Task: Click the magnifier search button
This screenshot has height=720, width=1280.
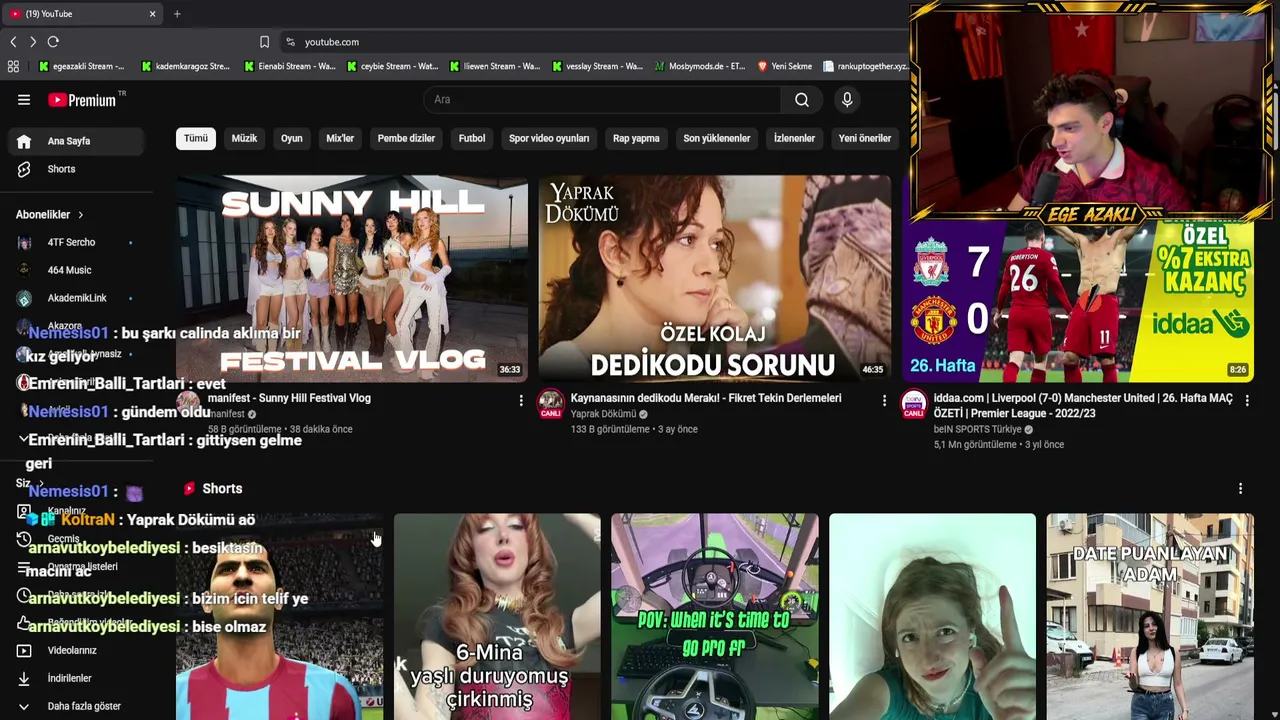Action: coord(801,100)
